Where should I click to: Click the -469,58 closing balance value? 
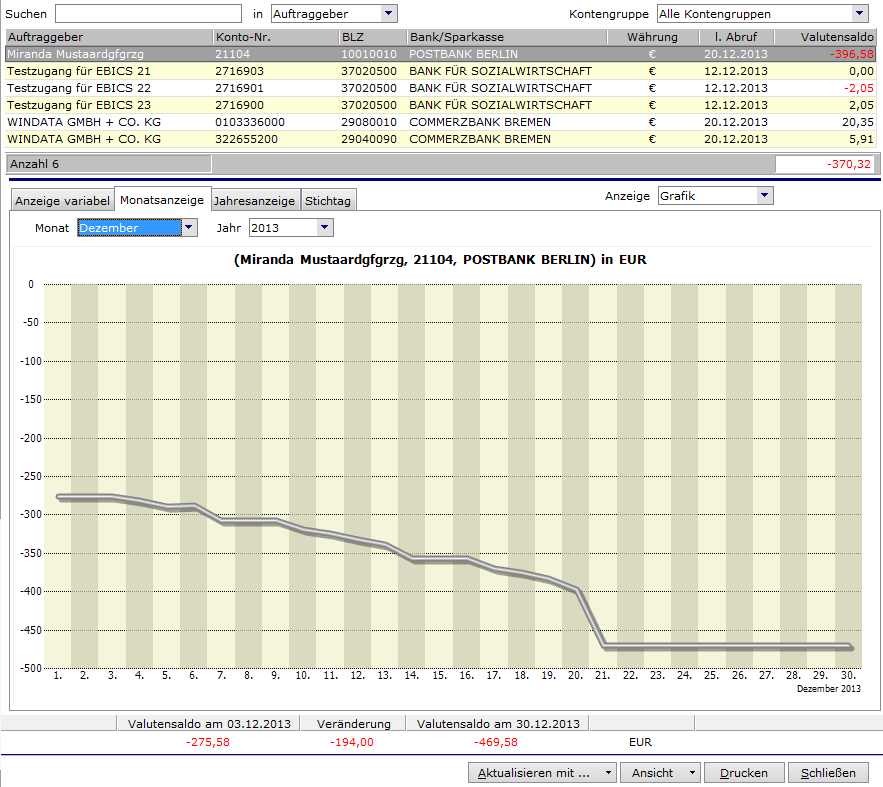(x=496, y=742)
